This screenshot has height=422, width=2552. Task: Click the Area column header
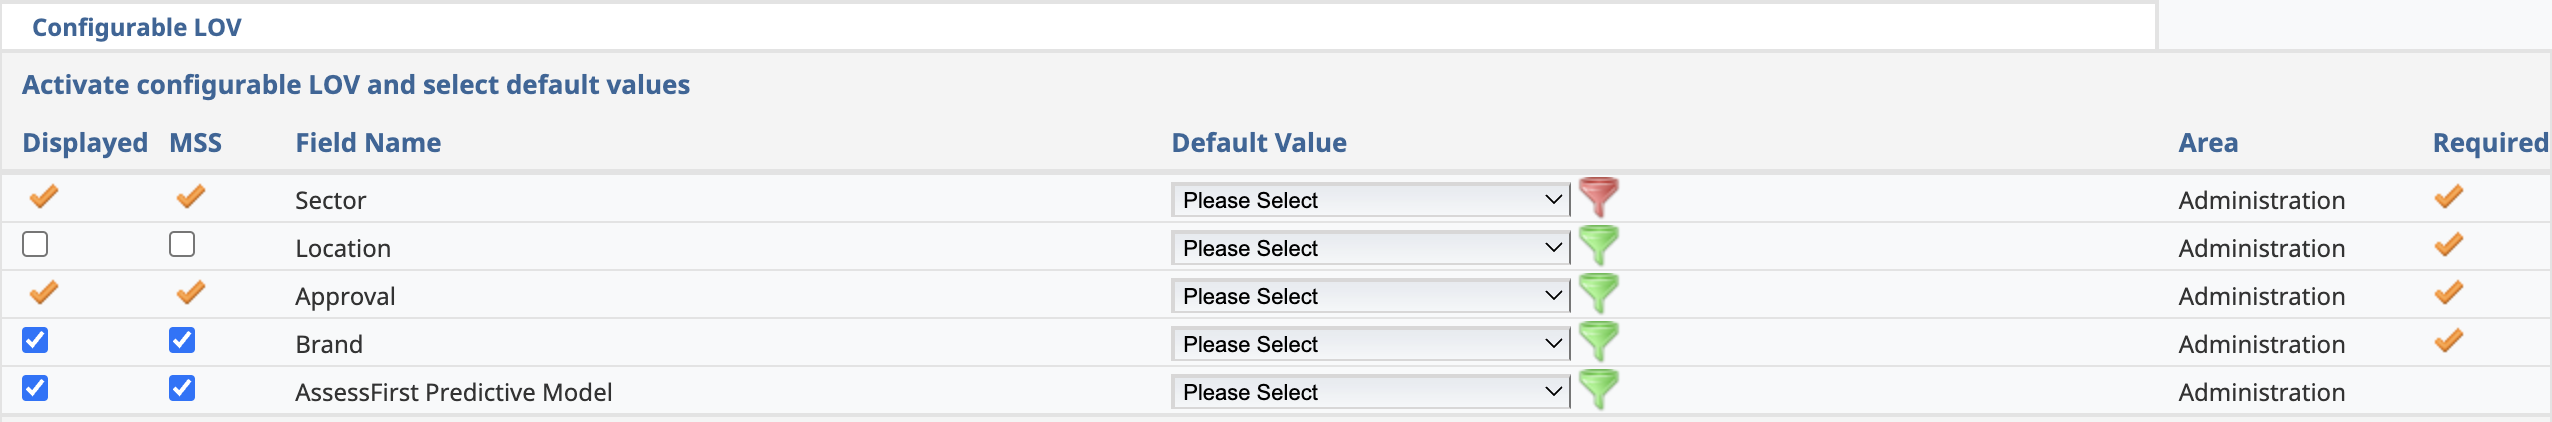pyautogui.click(x=2208, y=143)
